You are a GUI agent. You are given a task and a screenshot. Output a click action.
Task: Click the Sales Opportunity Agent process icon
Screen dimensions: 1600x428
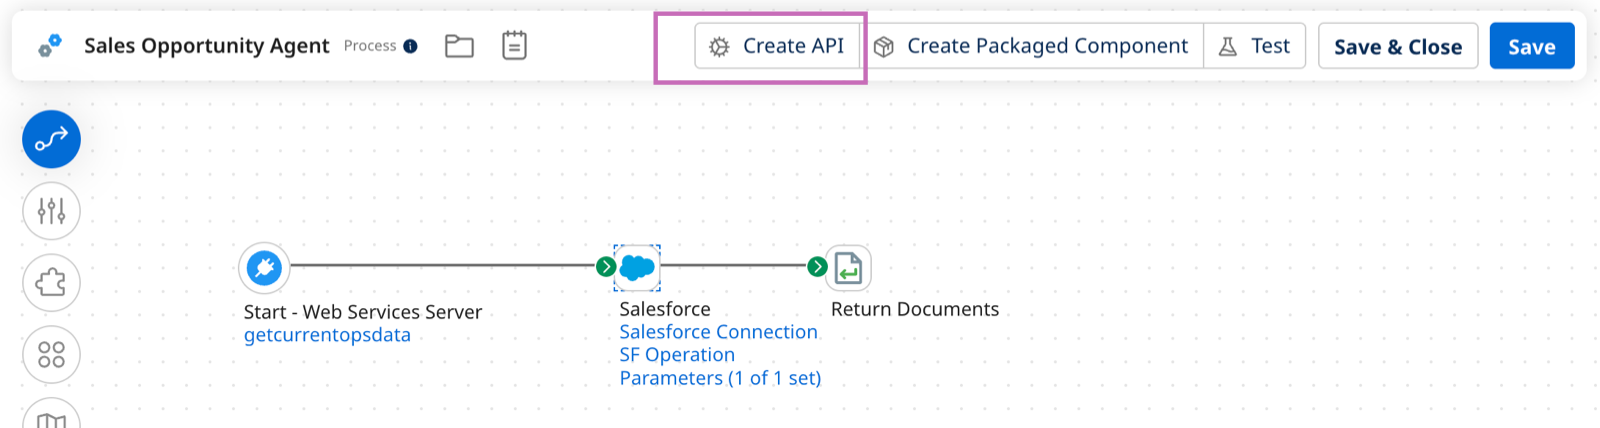click(x=50, y=46)
